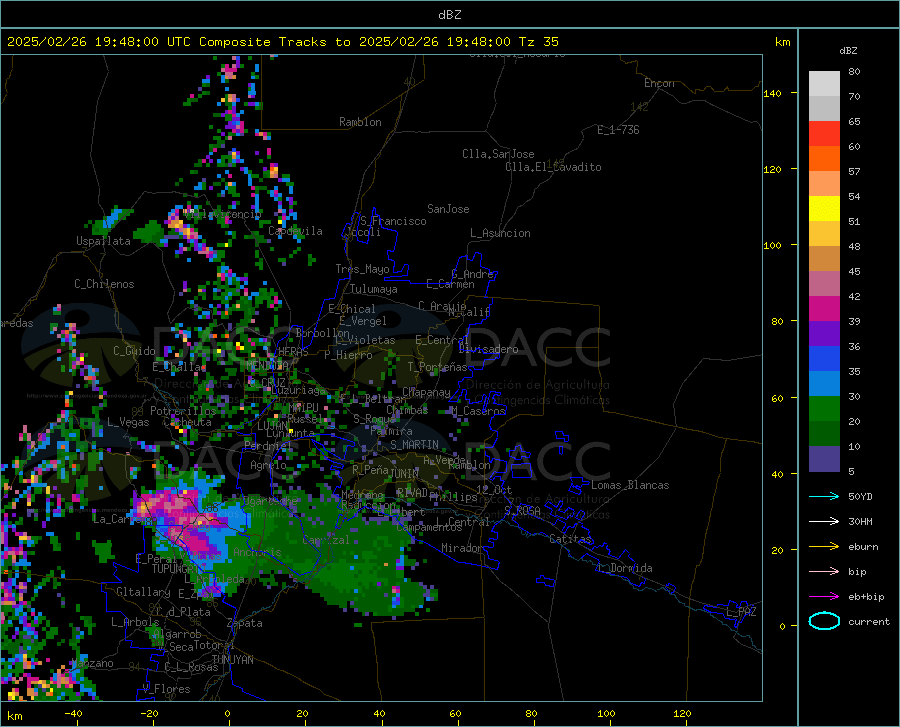Screen dimensions: 900x727
Task: Click the V_Flores label
Action: point(166,689)
